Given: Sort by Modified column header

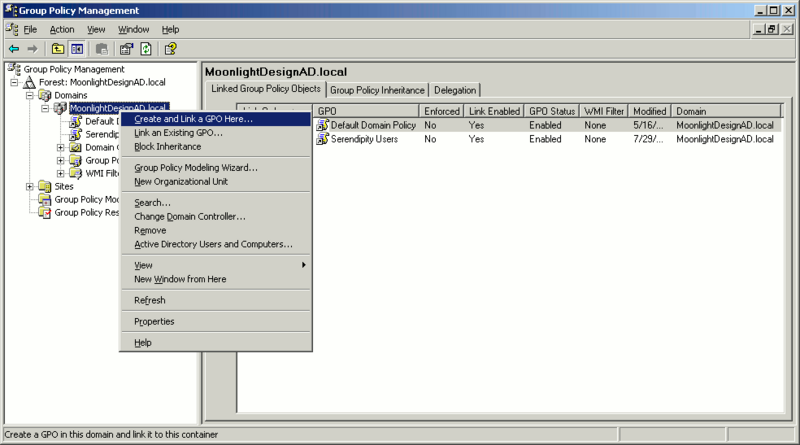Looking at the screenshot, I should point(649,111).
